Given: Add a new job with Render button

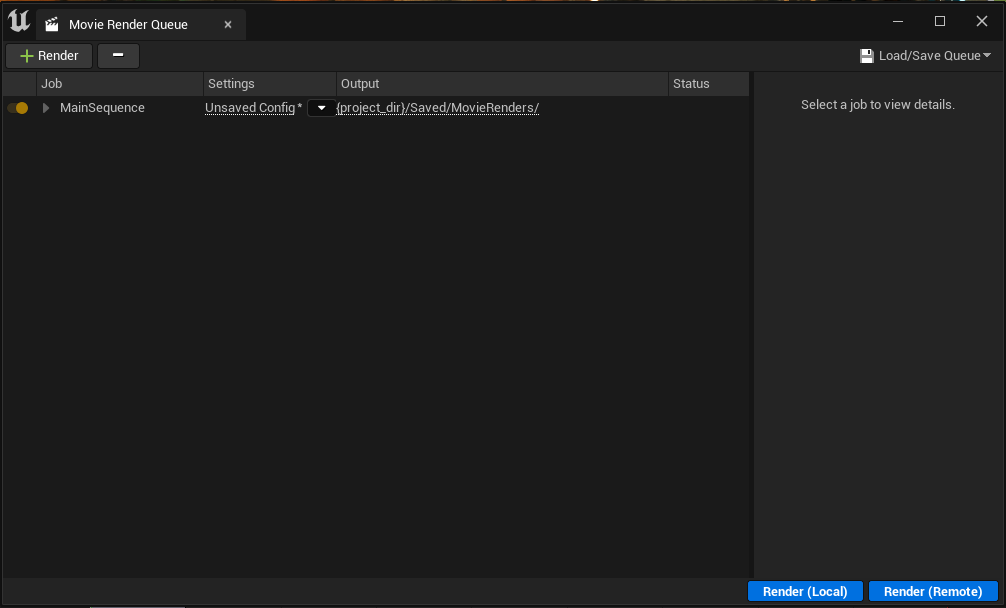Looking at the screenshot, I should coord(49,56).
